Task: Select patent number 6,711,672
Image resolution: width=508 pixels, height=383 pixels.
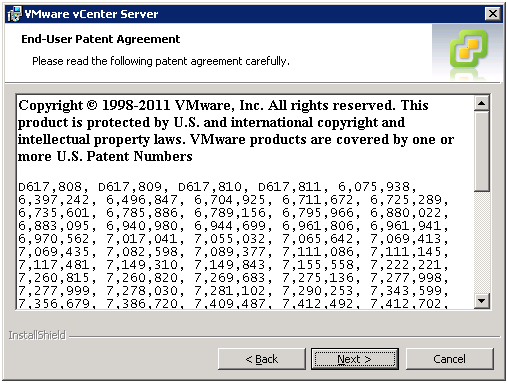Action: pyautogui.click(x=318, y=200)
